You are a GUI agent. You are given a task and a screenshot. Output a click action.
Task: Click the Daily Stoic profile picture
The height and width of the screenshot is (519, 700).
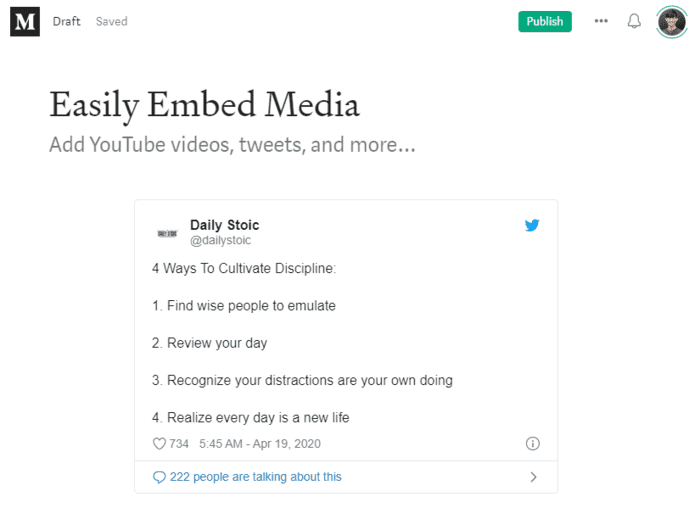click(x=167, y=232)
